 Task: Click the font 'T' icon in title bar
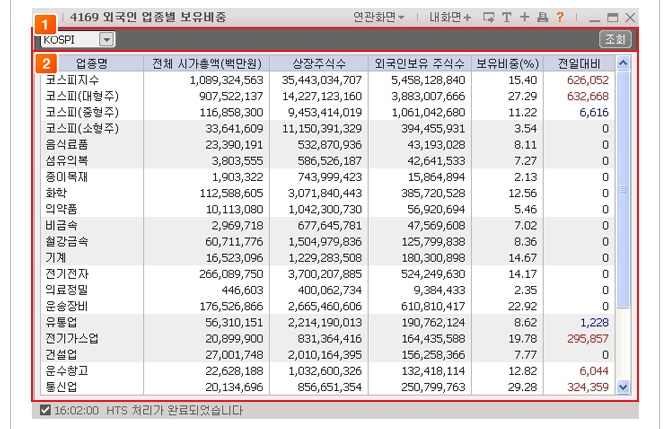(x=507, y=17)
